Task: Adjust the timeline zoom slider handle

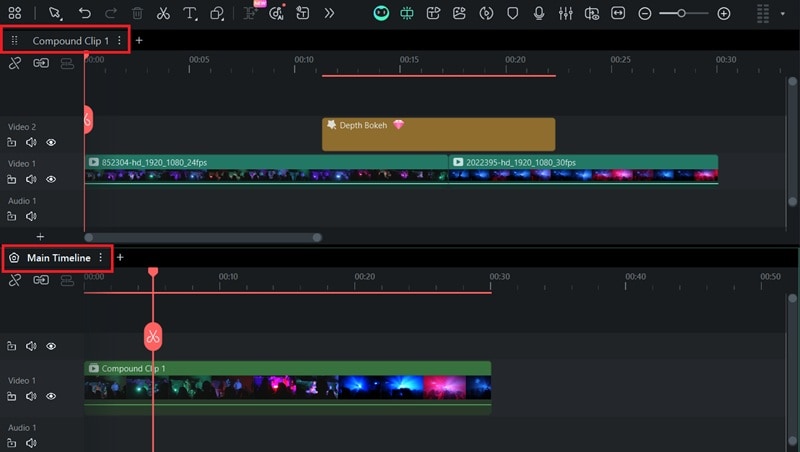Action: click(x=681, y=13)
